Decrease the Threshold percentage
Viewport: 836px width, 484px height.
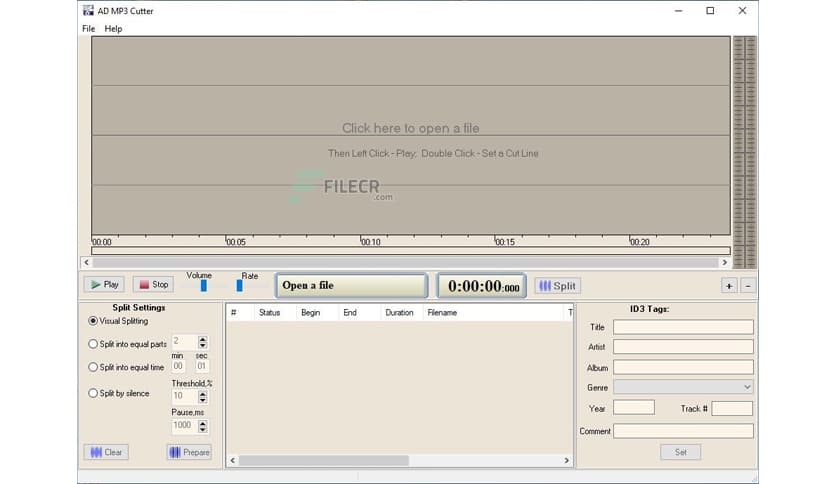[x=203, y=400]
